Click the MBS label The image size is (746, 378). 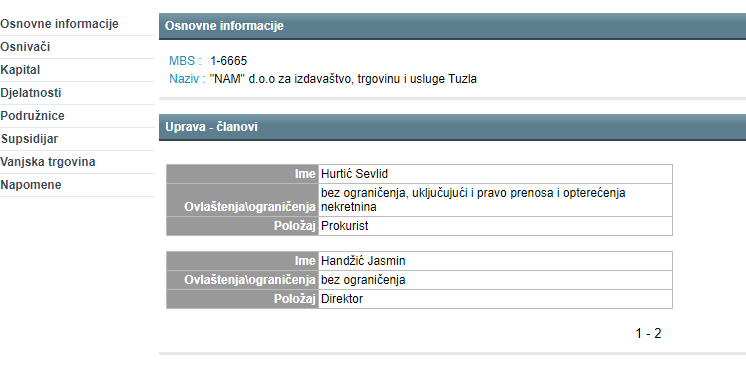coord(186,61)
